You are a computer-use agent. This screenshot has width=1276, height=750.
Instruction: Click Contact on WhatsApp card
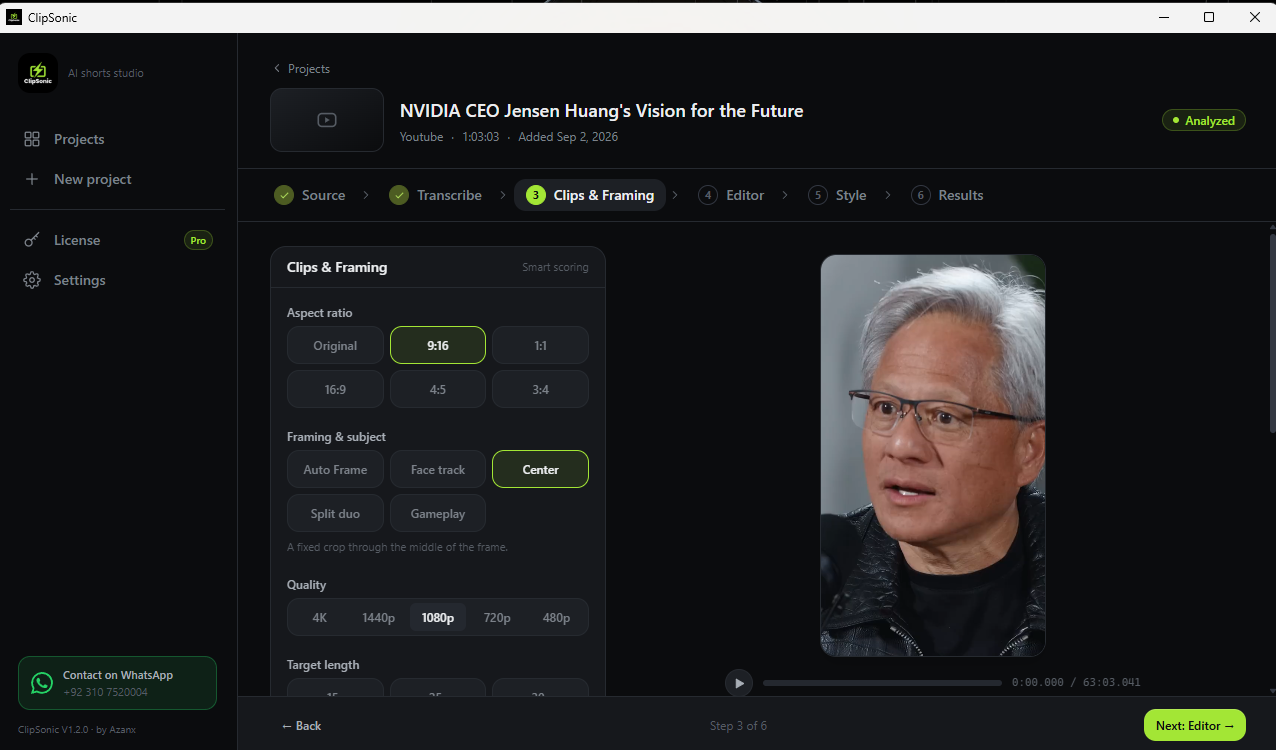pyautogui.click(x=117, y=683)
